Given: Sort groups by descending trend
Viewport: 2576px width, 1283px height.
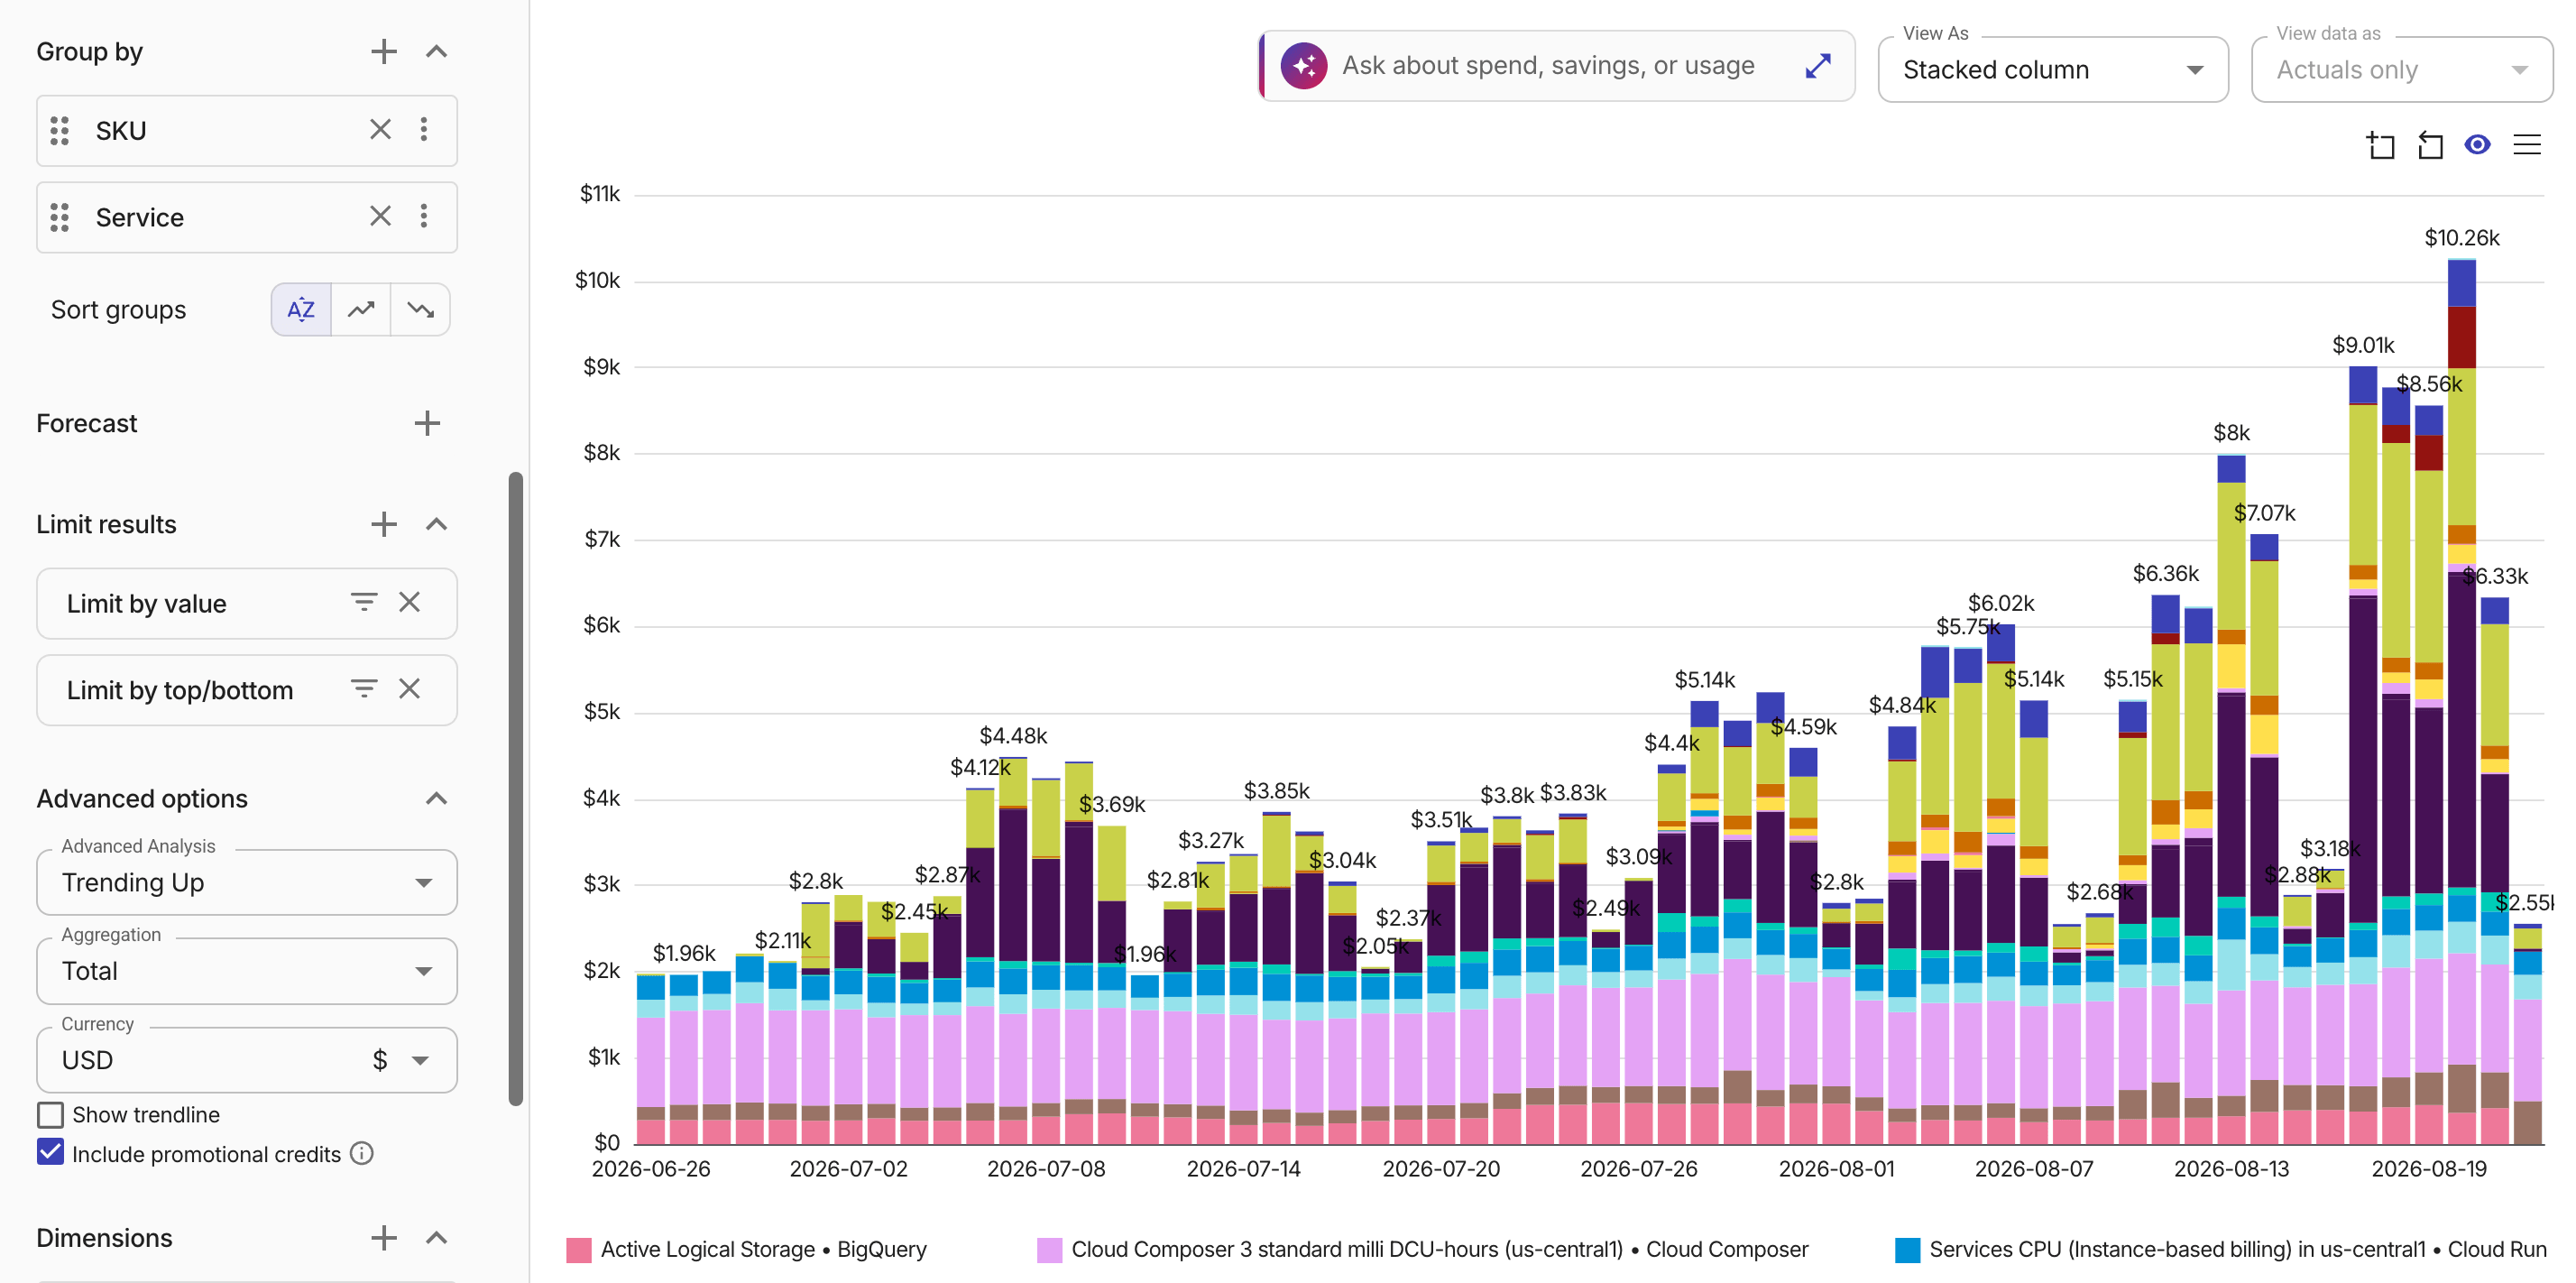Looking at the screenshot, I should pos(421,309).
